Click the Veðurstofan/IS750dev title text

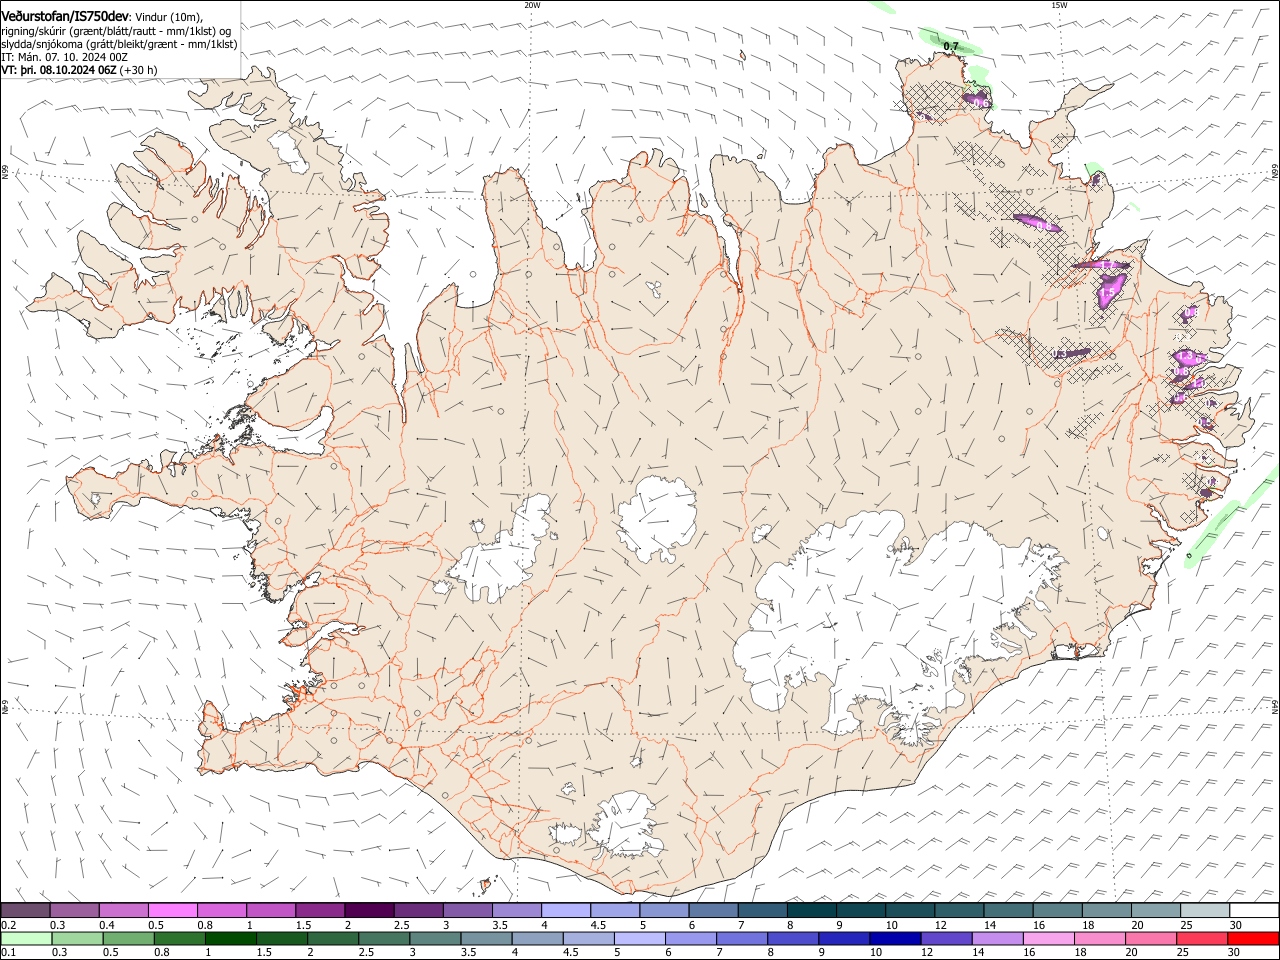pos(64,17)
